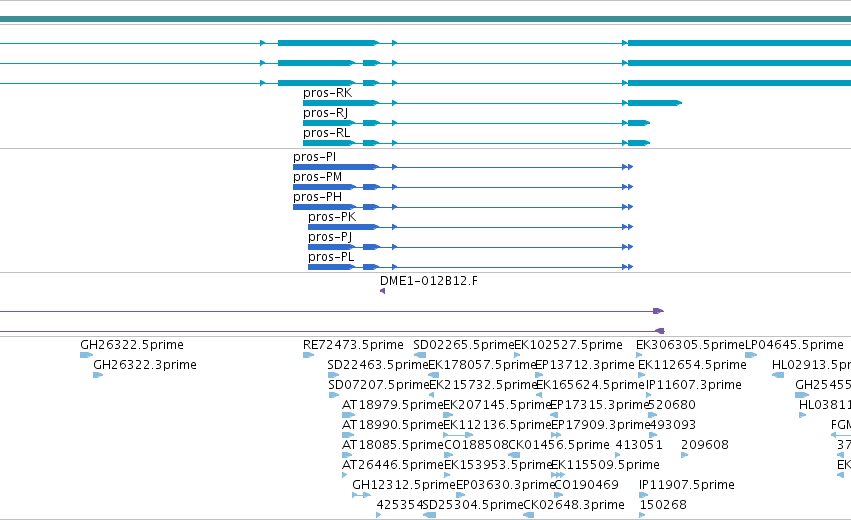Viewport: 851px width, 520px height.
Task: Click the small purple arrow under DME1-012B12.F
Action: [383, 291]
